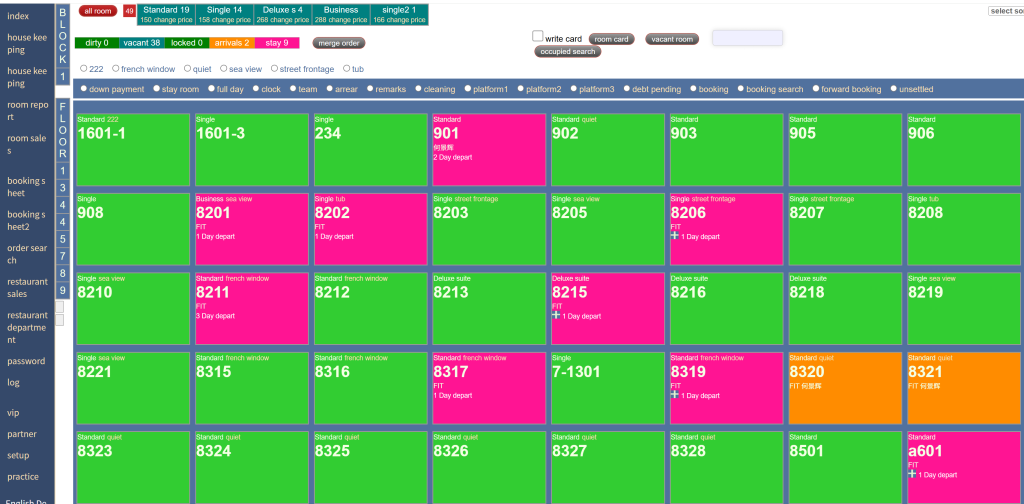Click the plus icon in room a601
The height and width of the screenshot is (504, 1024).
[x=913, y=474]
